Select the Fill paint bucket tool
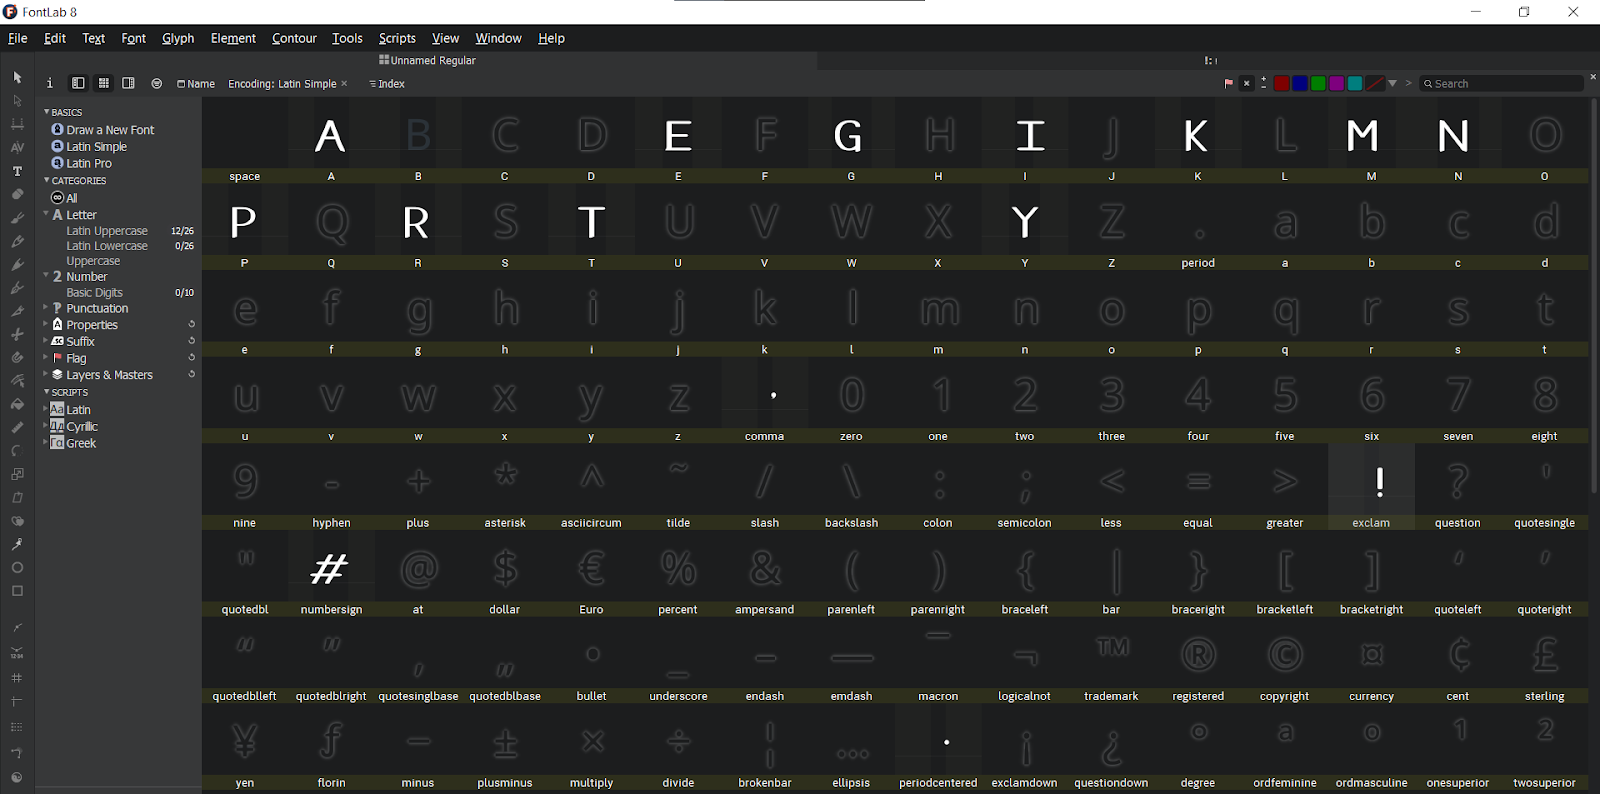This screenshot has width=1600, height=794. point(17,404)
